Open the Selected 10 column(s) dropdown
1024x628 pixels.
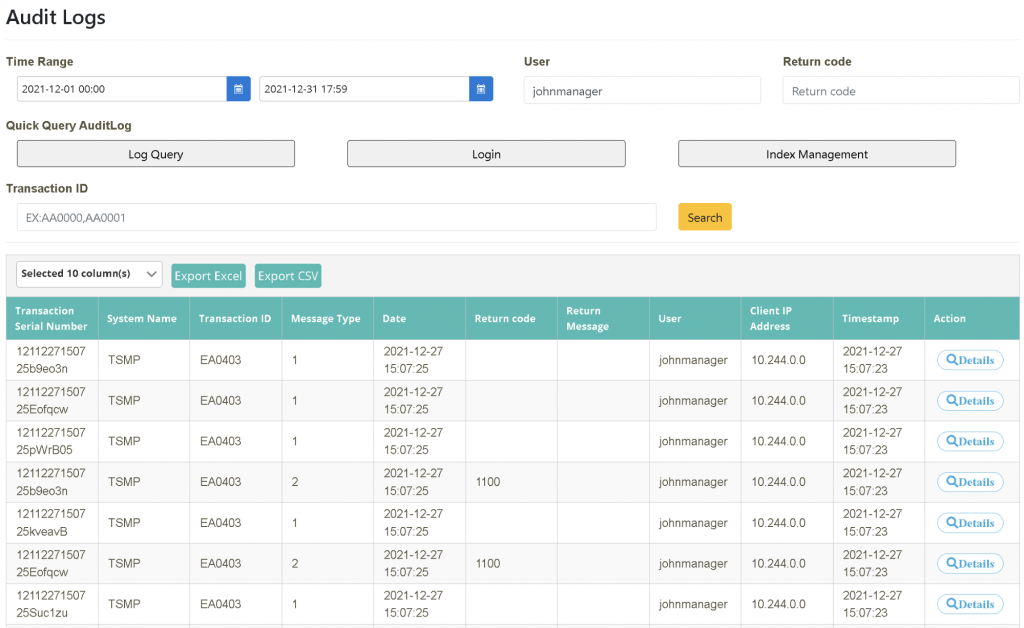[88, 274]
